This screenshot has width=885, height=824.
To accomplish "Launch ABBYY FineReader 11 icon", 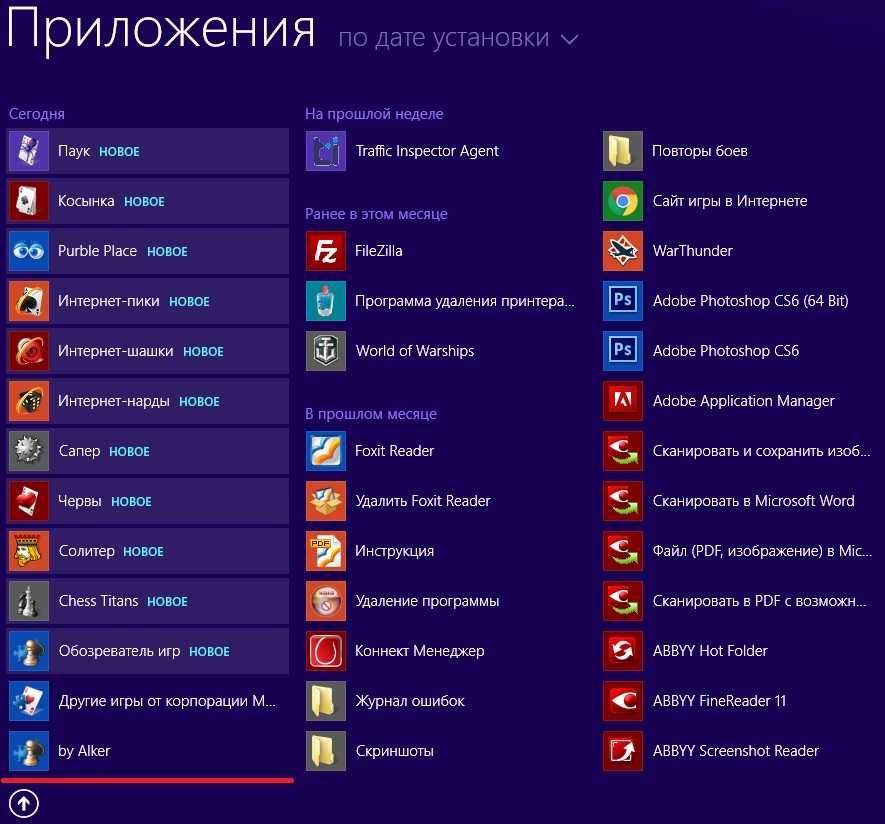I will pos(623,701).
